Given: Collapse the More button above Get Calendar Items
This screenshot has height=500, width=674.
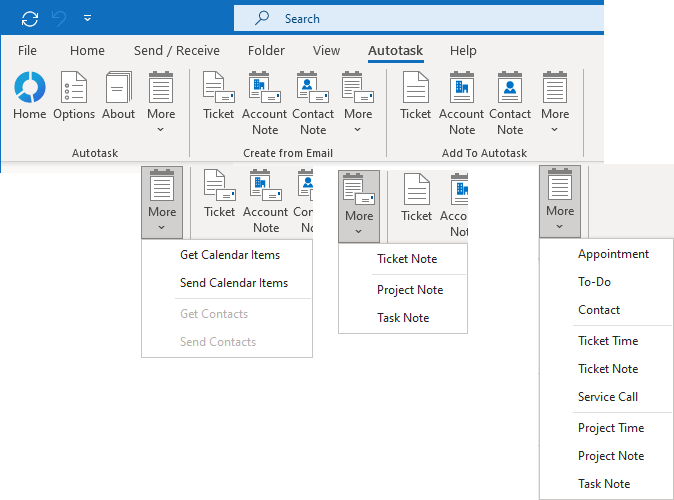Looking at the screenshot, I should [x=162, y=201].
